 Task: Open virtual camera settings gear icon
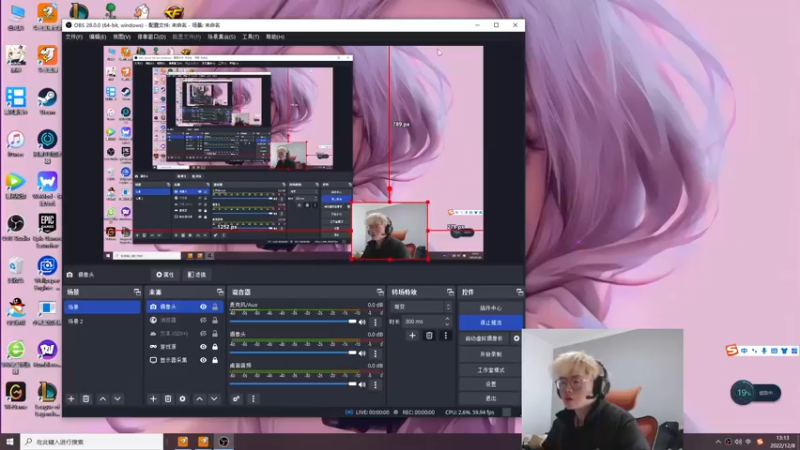[x=516, y=338]
